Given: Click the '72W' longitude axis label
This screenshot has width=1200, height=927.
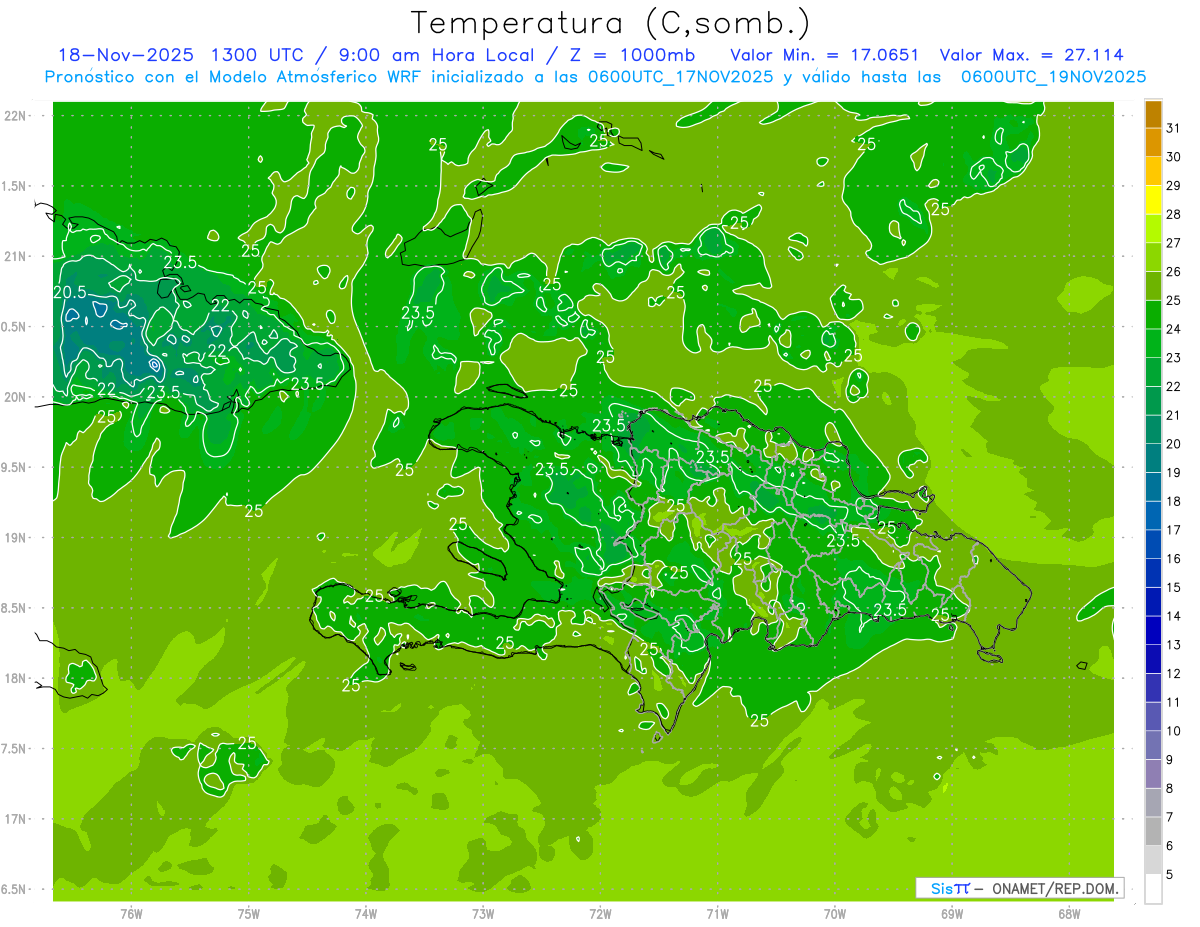Looking at the screenshot, I should [600, 913].
